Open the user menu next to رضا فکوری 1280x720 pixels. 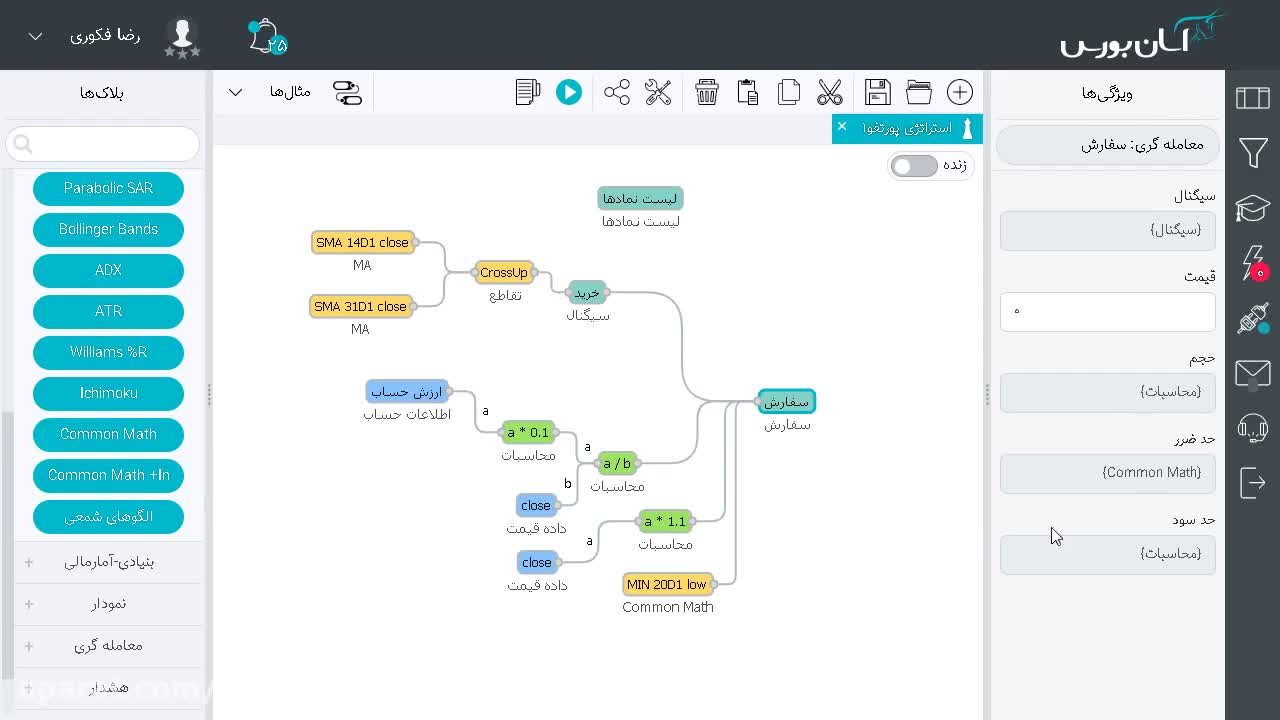click(x=35, y=36)
